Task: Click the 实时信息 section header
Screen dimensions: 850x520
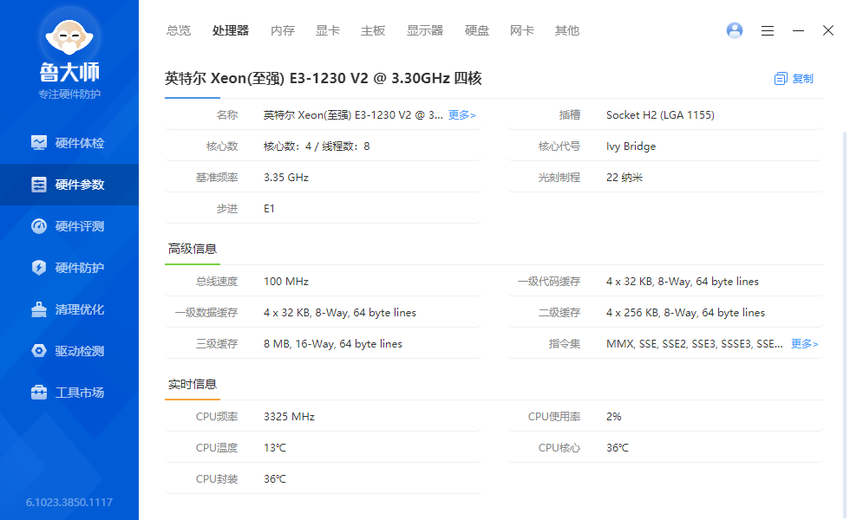Action: point(192,384)
